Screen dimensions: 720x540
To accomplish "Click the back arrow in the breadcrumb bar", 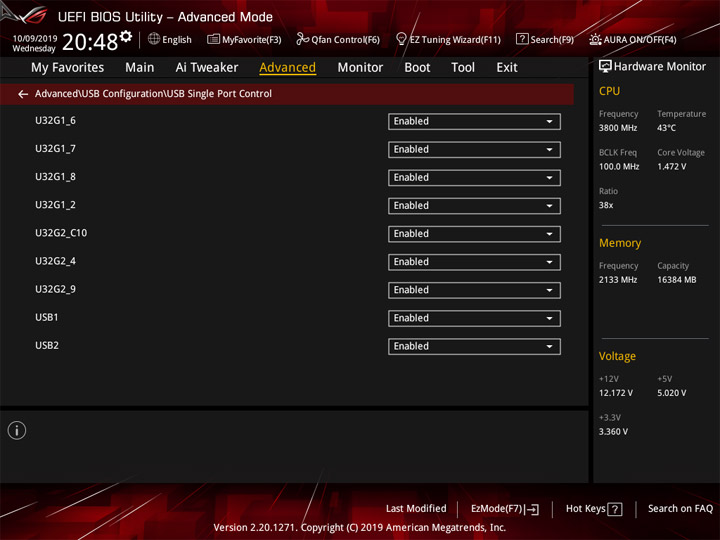I will click(23, 94).
